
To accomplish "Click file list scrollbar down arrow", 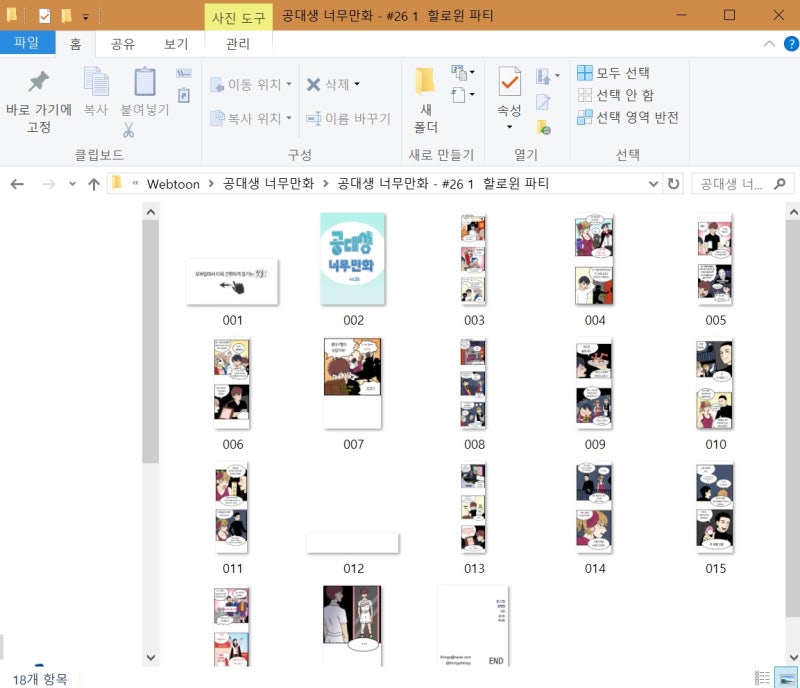I will point(793,657).
